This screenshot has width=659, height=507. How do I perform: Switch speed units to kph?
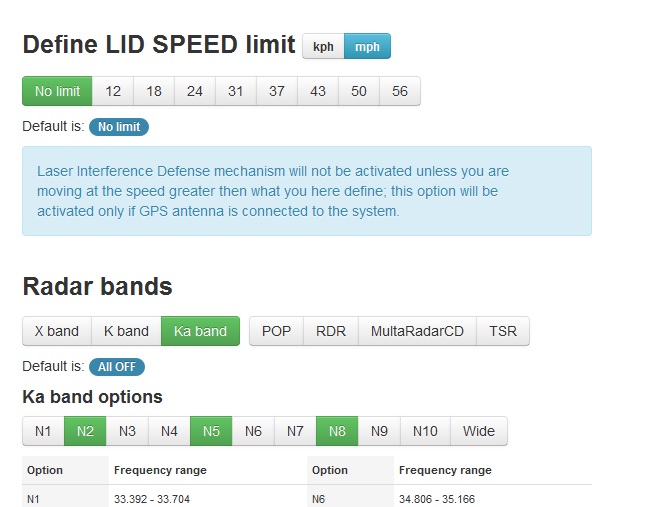pyautogui.click(x=323, y=47)
